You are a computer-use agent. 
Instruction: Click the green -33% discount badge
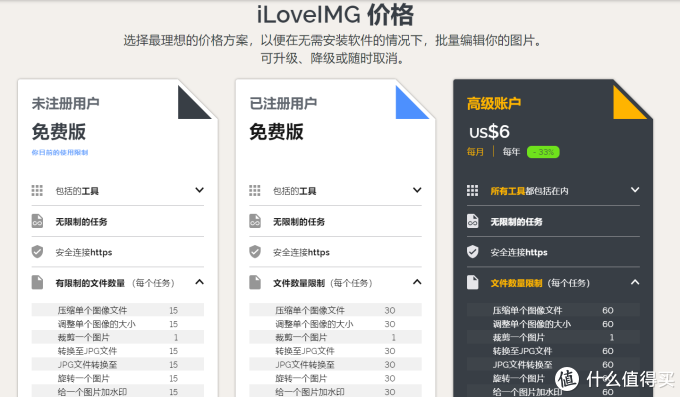point(543,152)
